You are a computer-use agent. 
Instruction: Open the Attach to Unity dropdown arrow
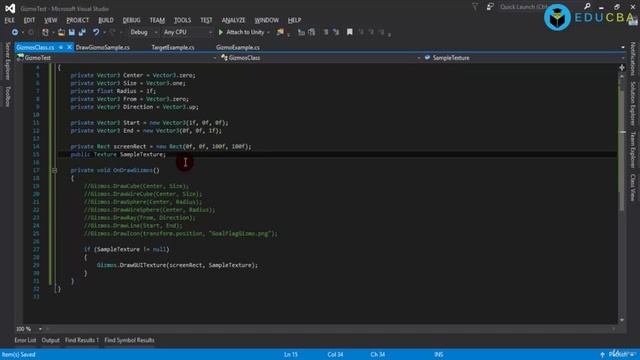(268, 32)
